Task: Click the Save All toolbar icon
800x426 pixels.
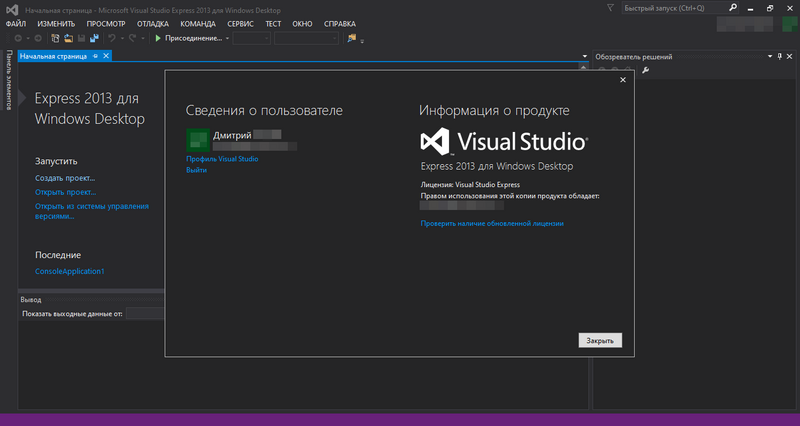Action: tap(94, 38)
